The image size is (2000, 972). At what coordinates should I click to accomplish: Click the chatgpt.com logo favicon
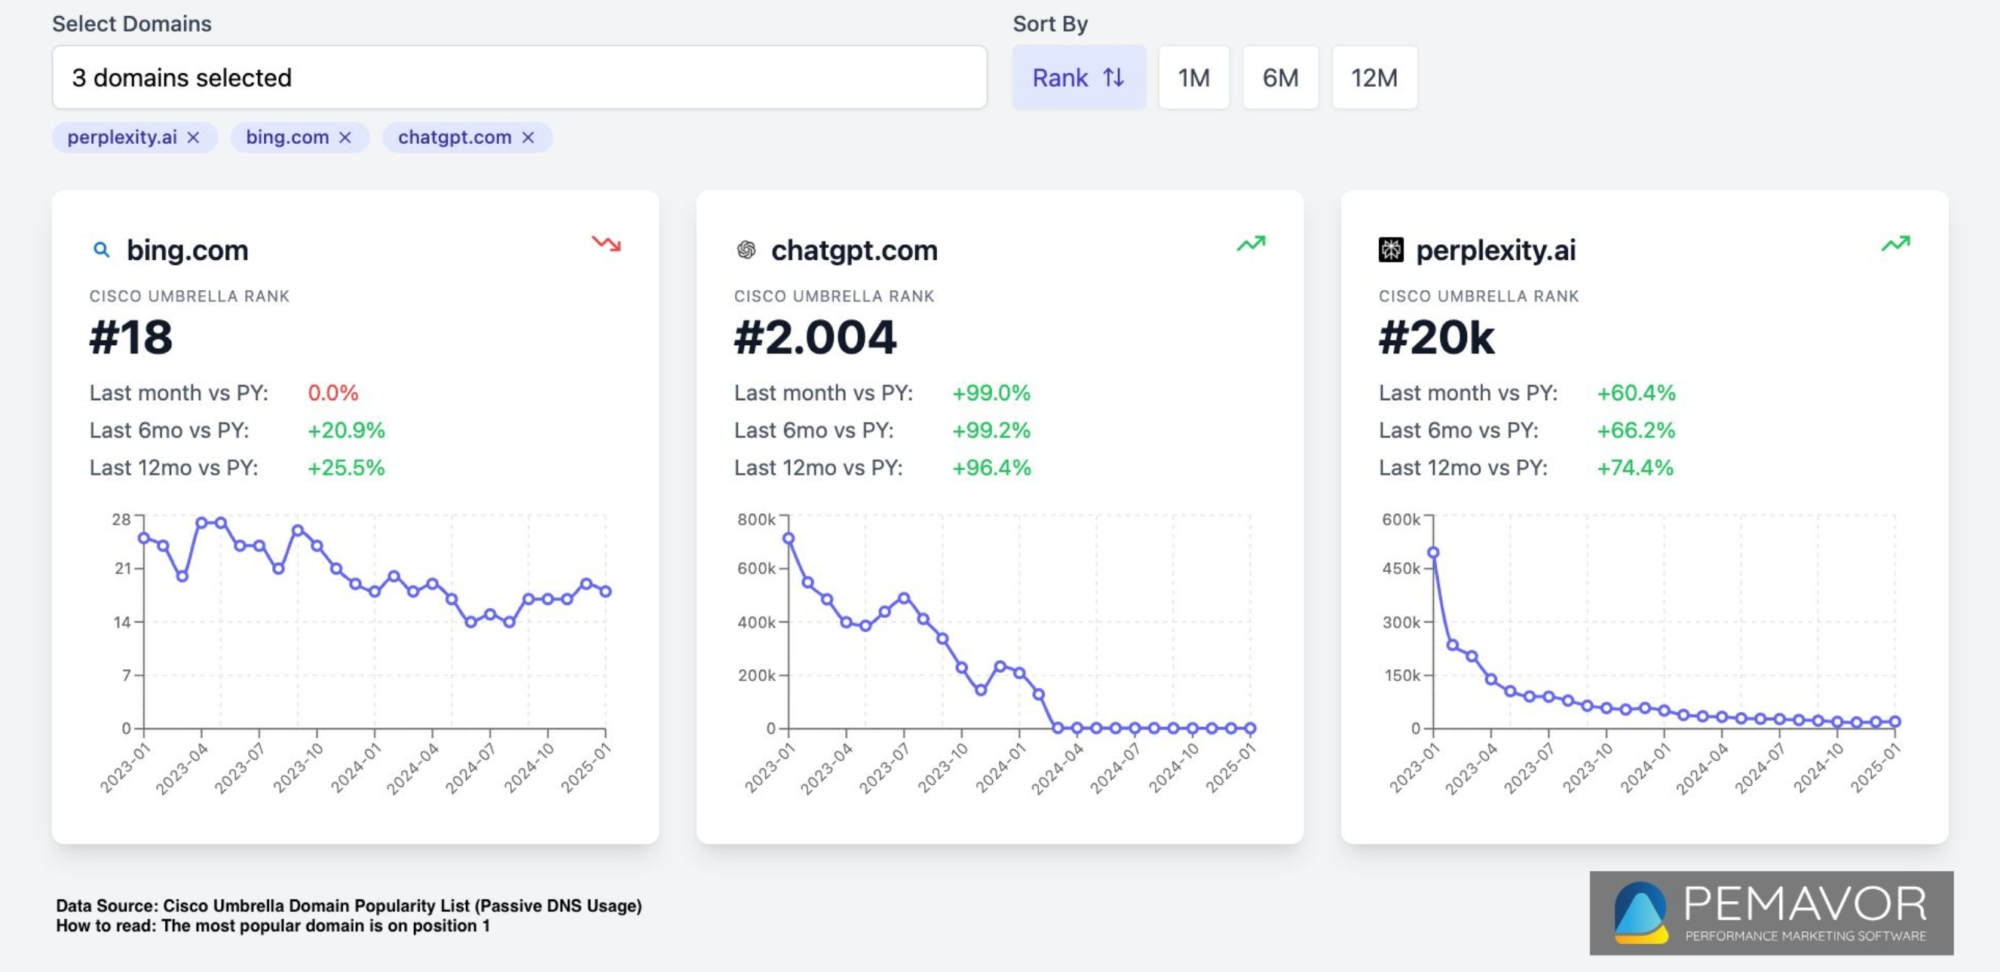[x=746, y=250]
